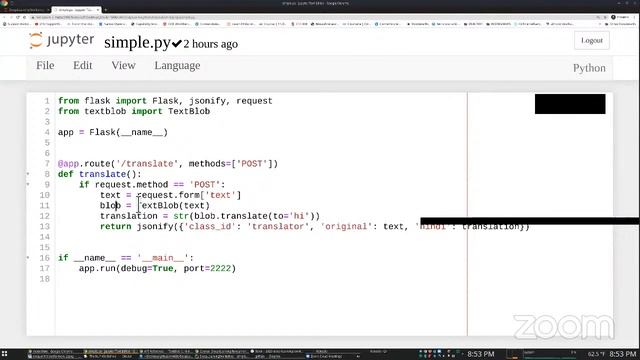Click the 'original' key string

coord(346,227)
